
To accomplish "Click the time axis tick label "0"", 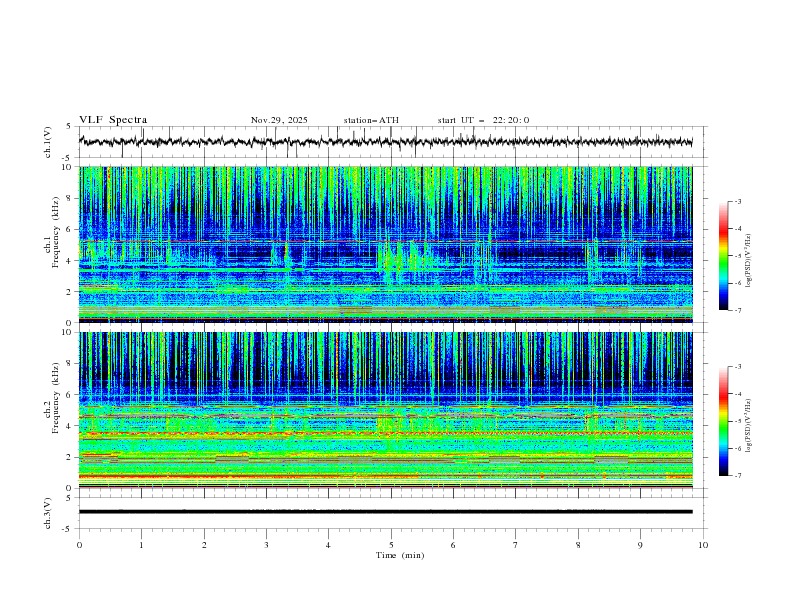I will 79,545.
